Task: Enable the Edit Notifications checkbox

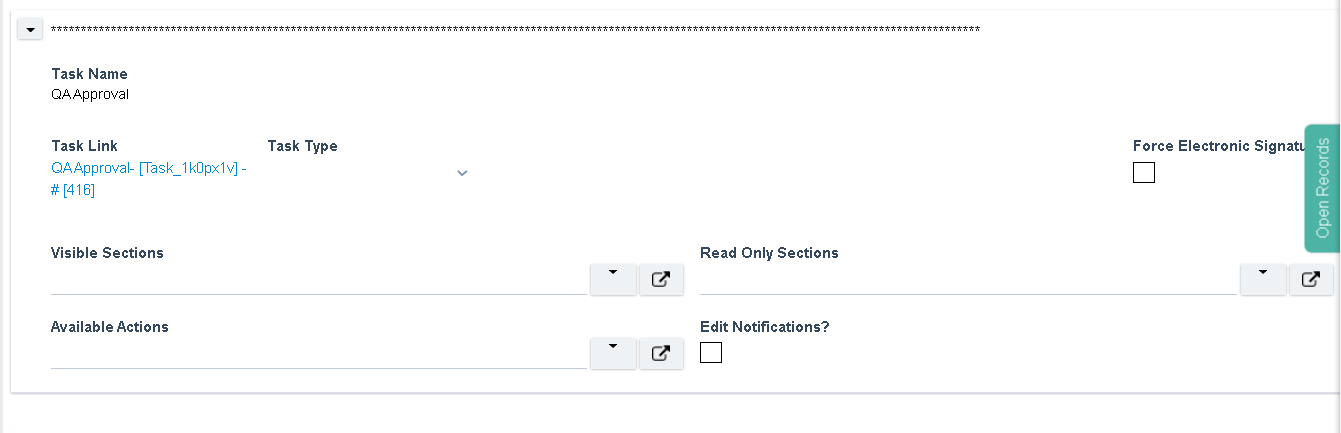Action: pyautogui.click(x=711, y=352)
